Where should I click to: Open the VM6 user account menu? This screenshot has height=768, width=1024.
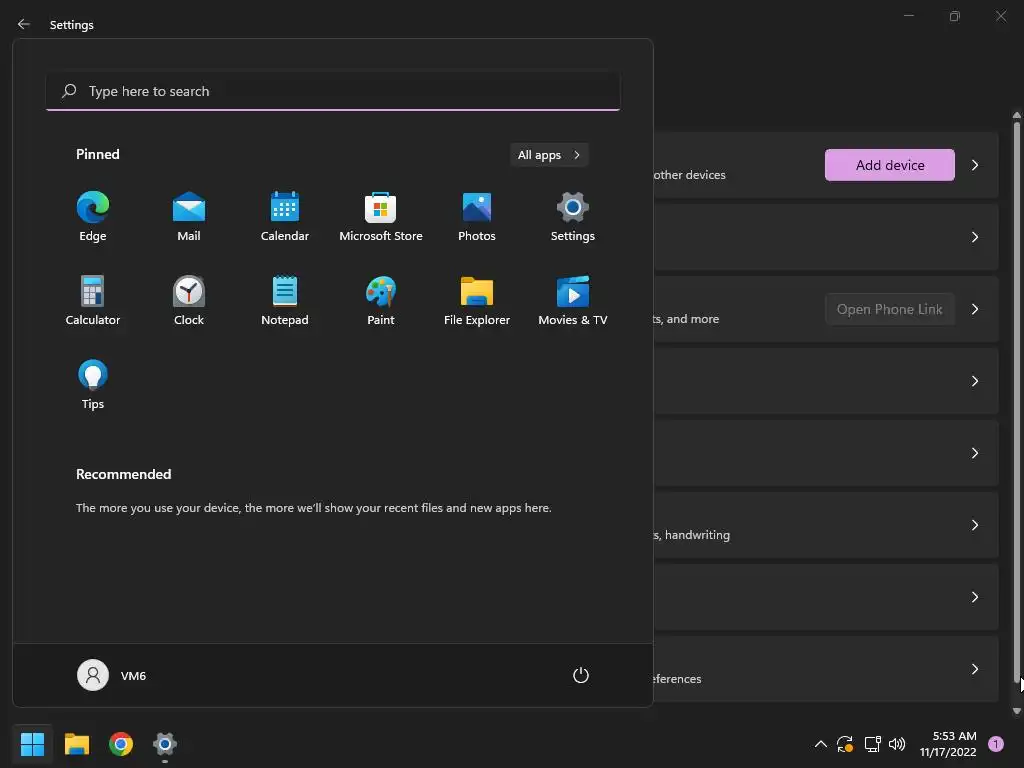112,675
